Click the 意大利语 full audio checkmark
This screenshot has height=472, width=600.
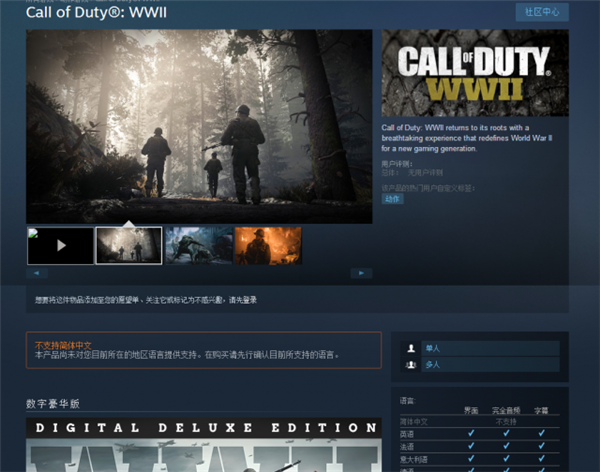click(506, 459)
